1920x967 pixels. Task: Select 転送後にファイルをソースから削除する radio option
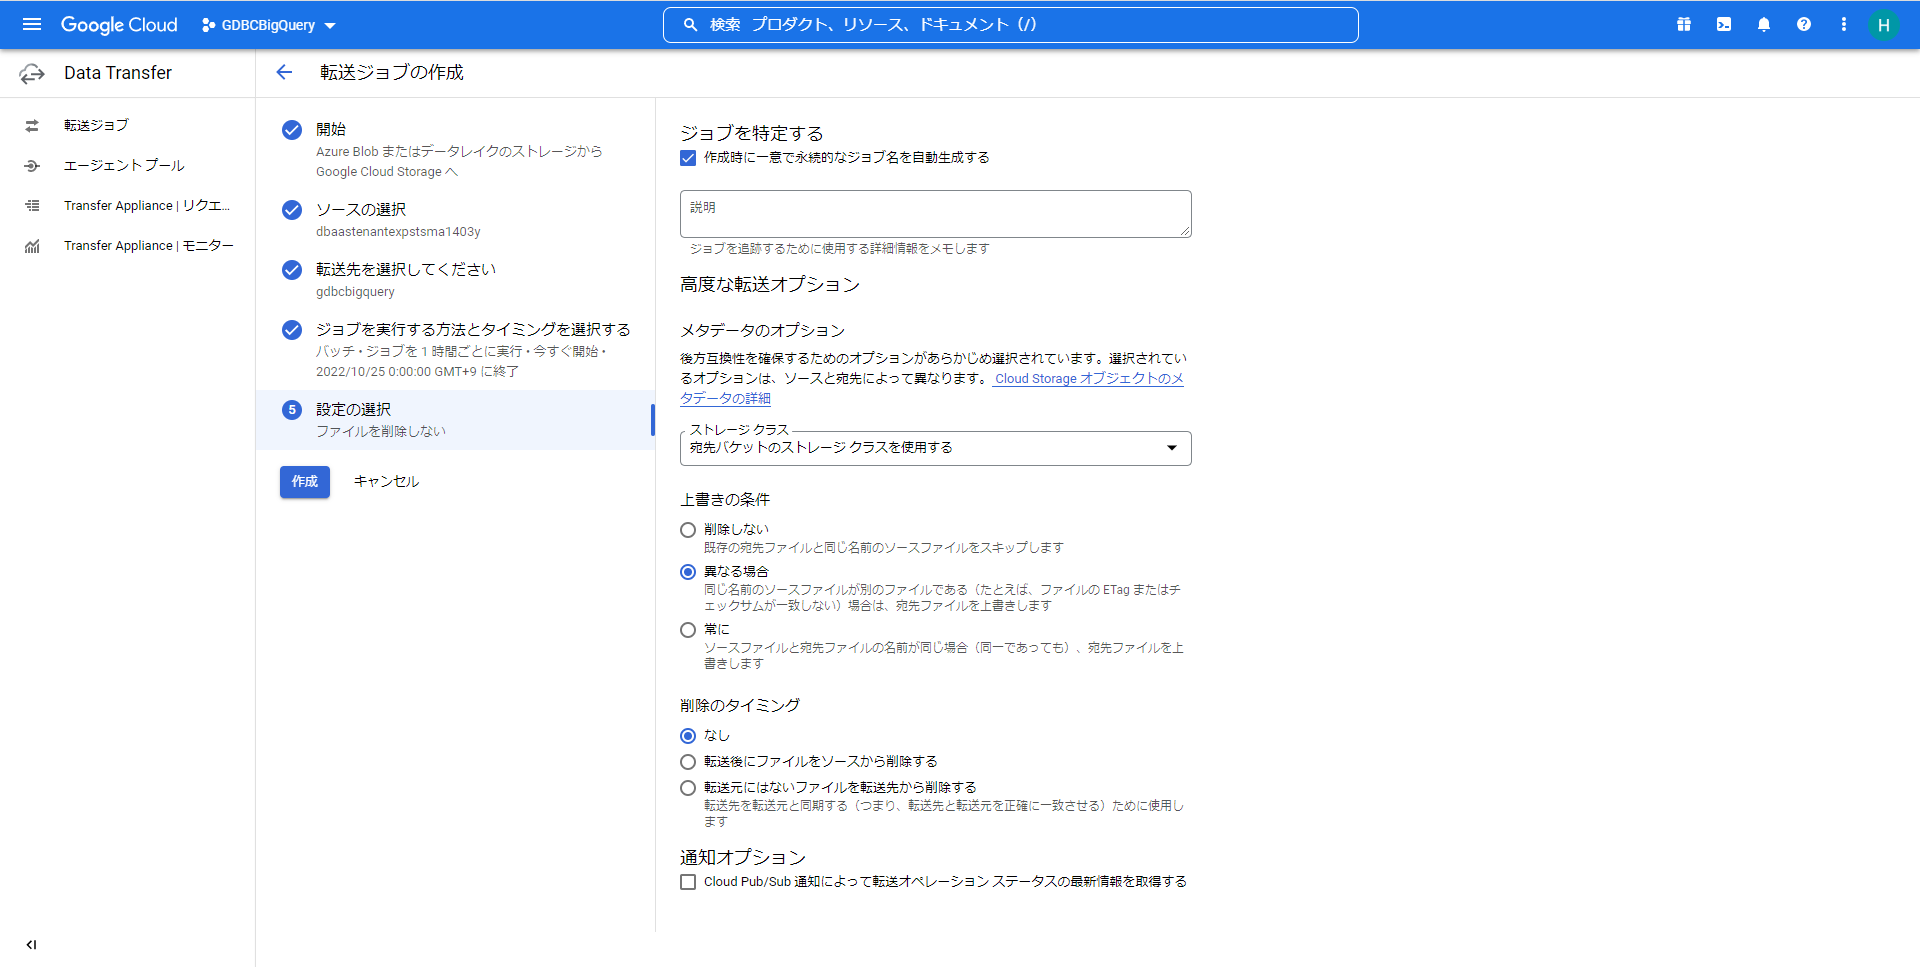688,762
